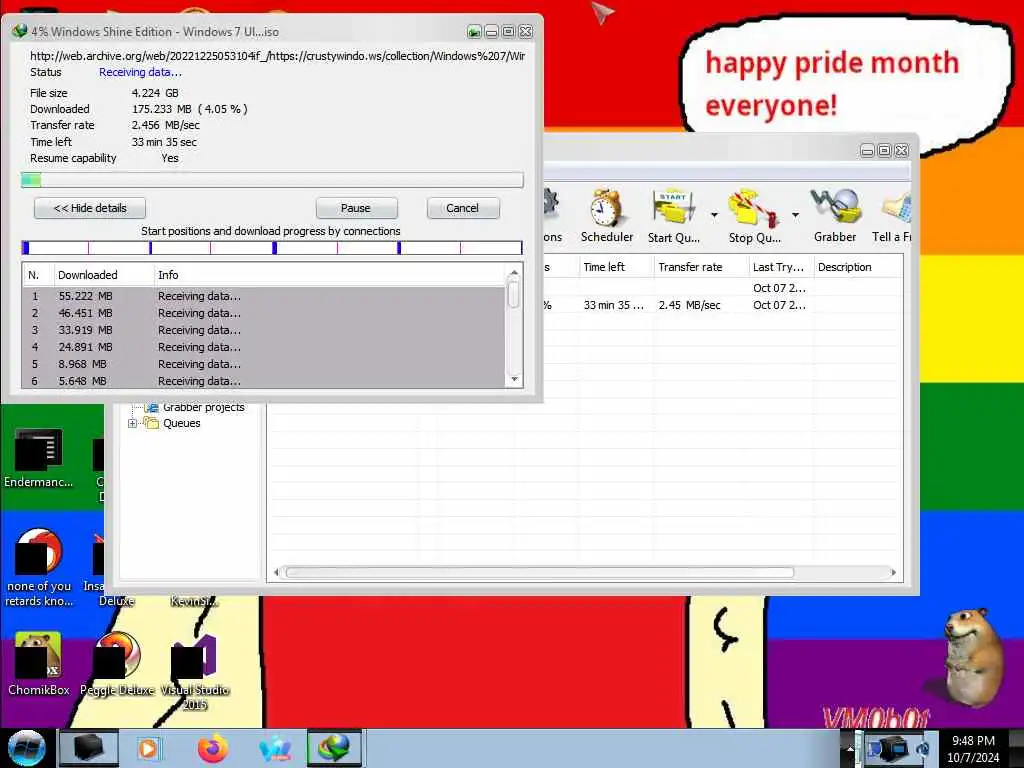The image size is (1024, 768).
Task: Click the overall download progress bar
Action: 272,180
